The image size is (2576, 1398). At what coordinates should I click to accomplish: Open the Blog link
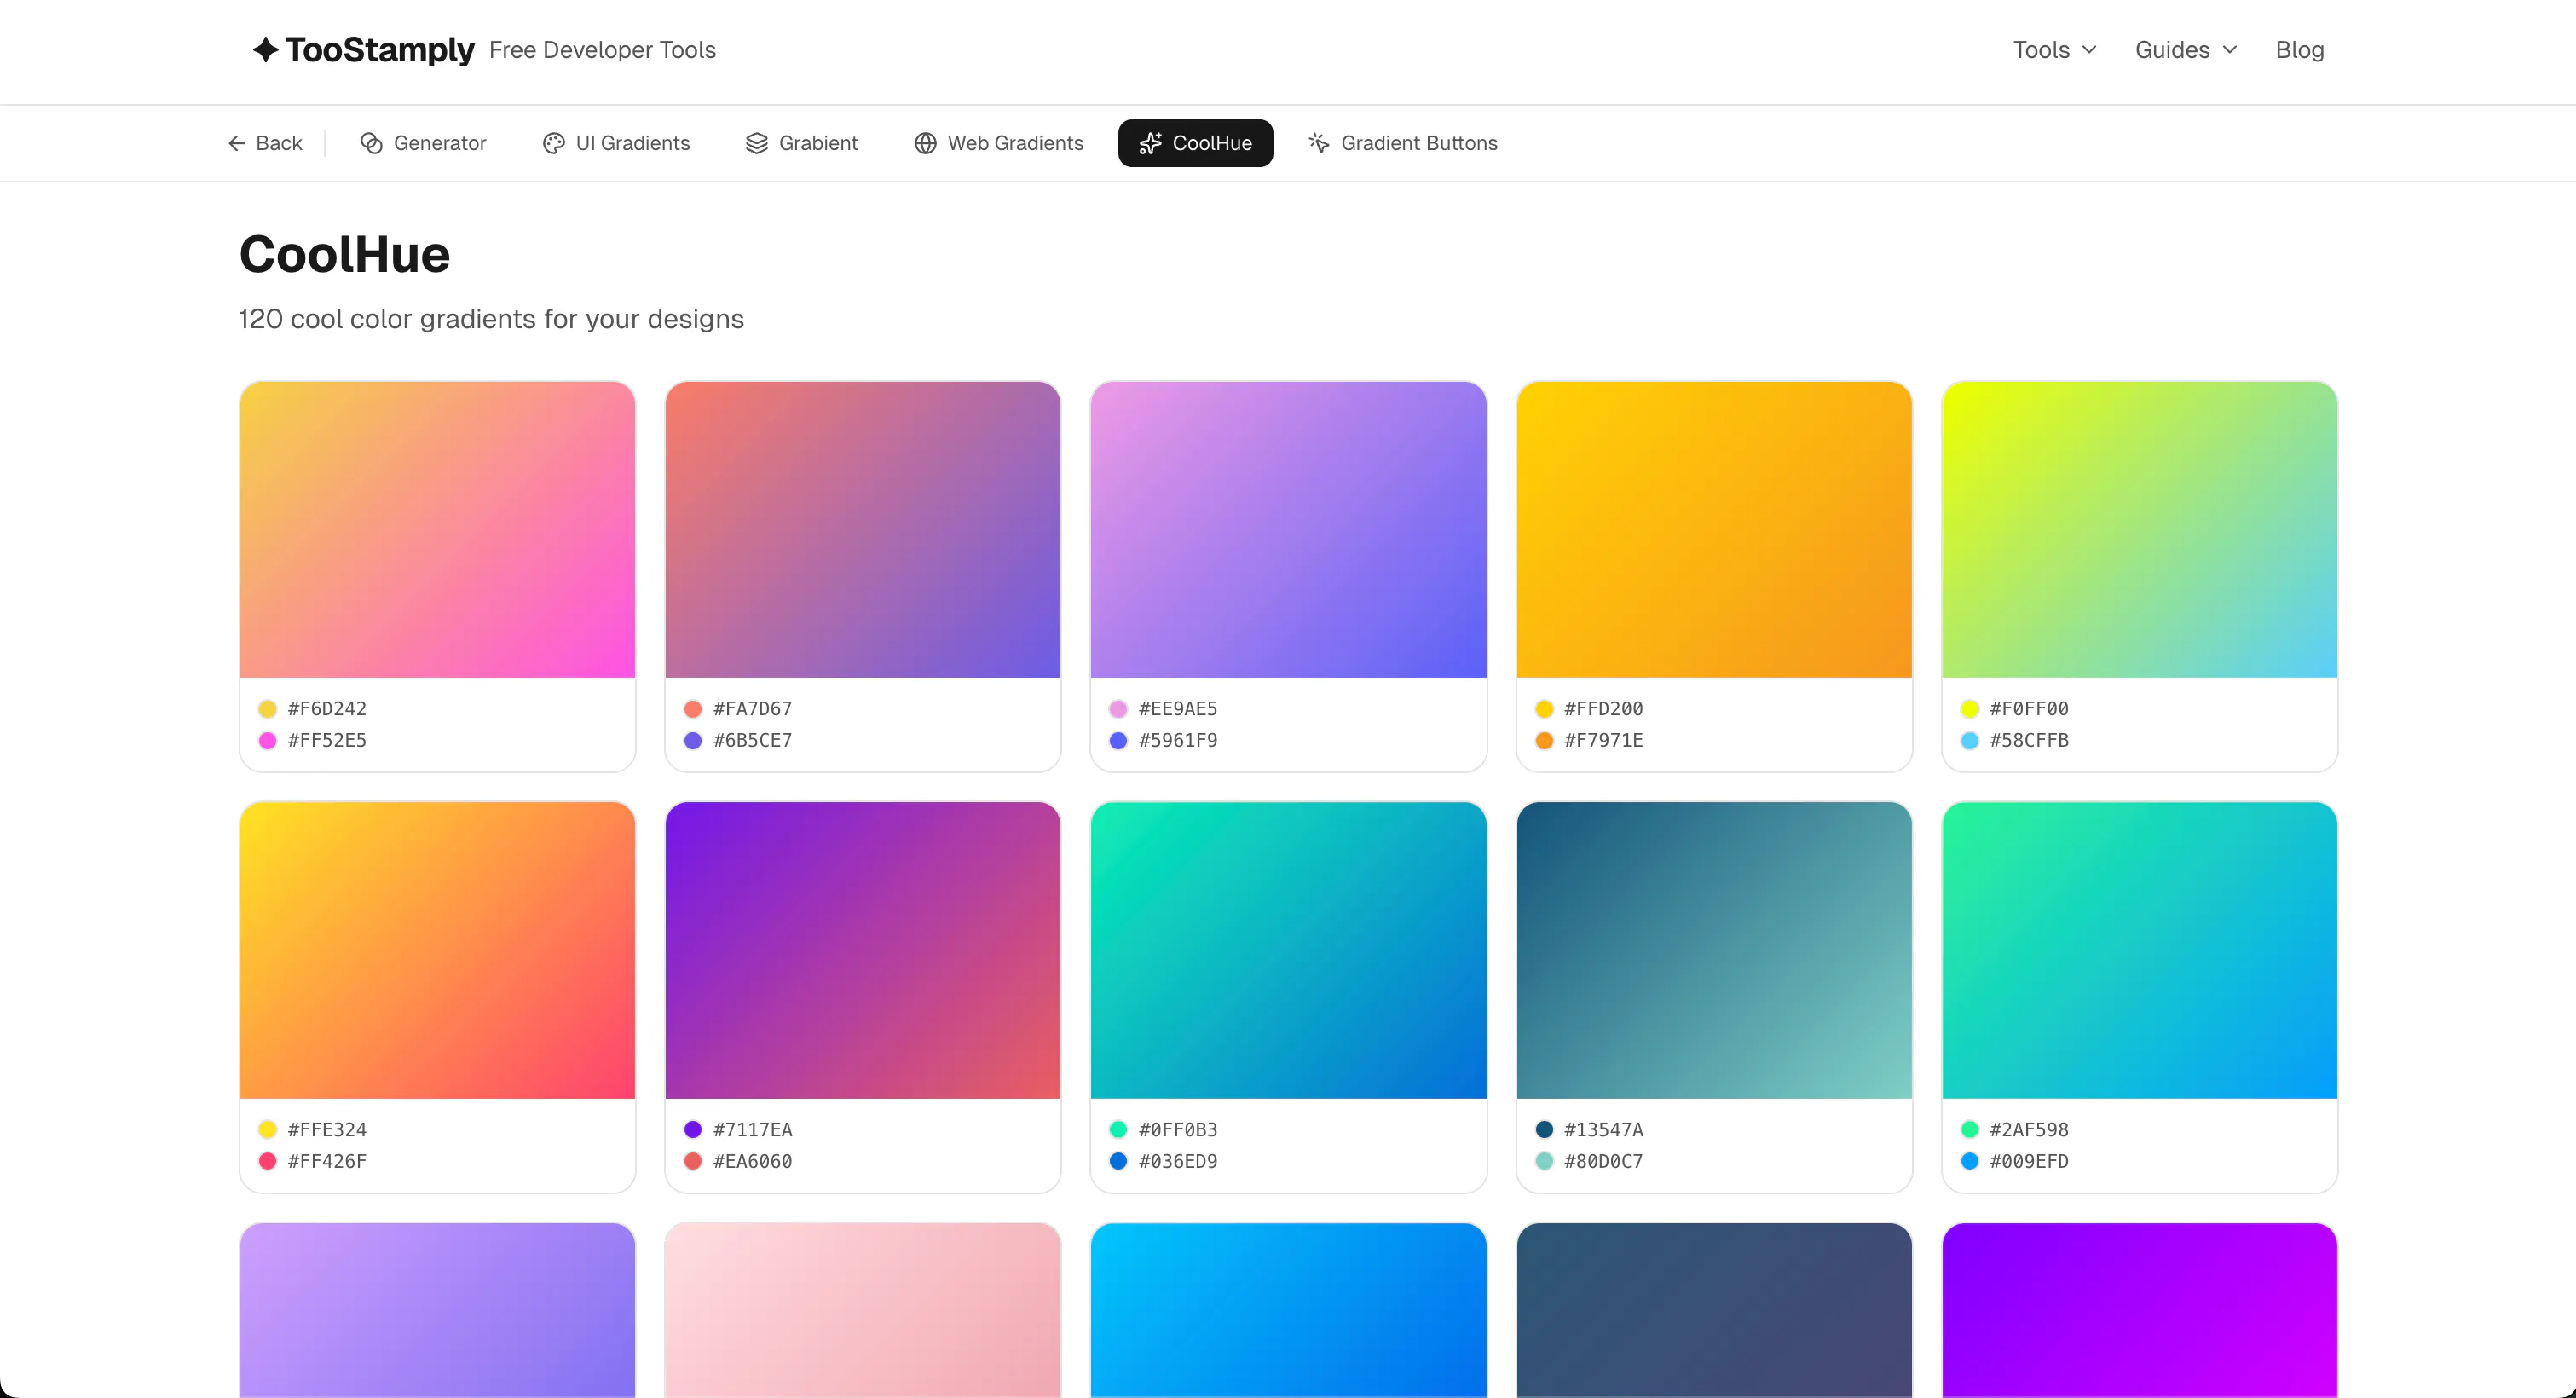click(x=2299, y=50)
